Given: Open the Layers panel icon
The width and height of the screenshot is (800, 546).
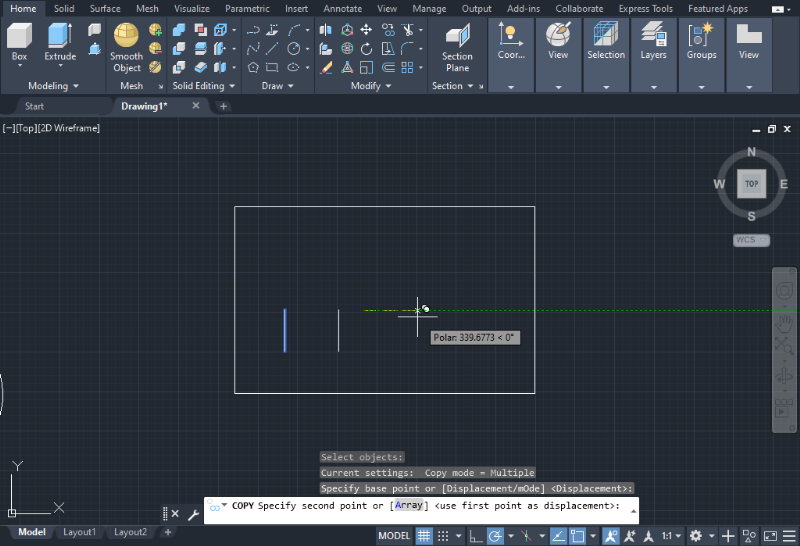Looking at the screenshot, I should [x=653, y=38].
